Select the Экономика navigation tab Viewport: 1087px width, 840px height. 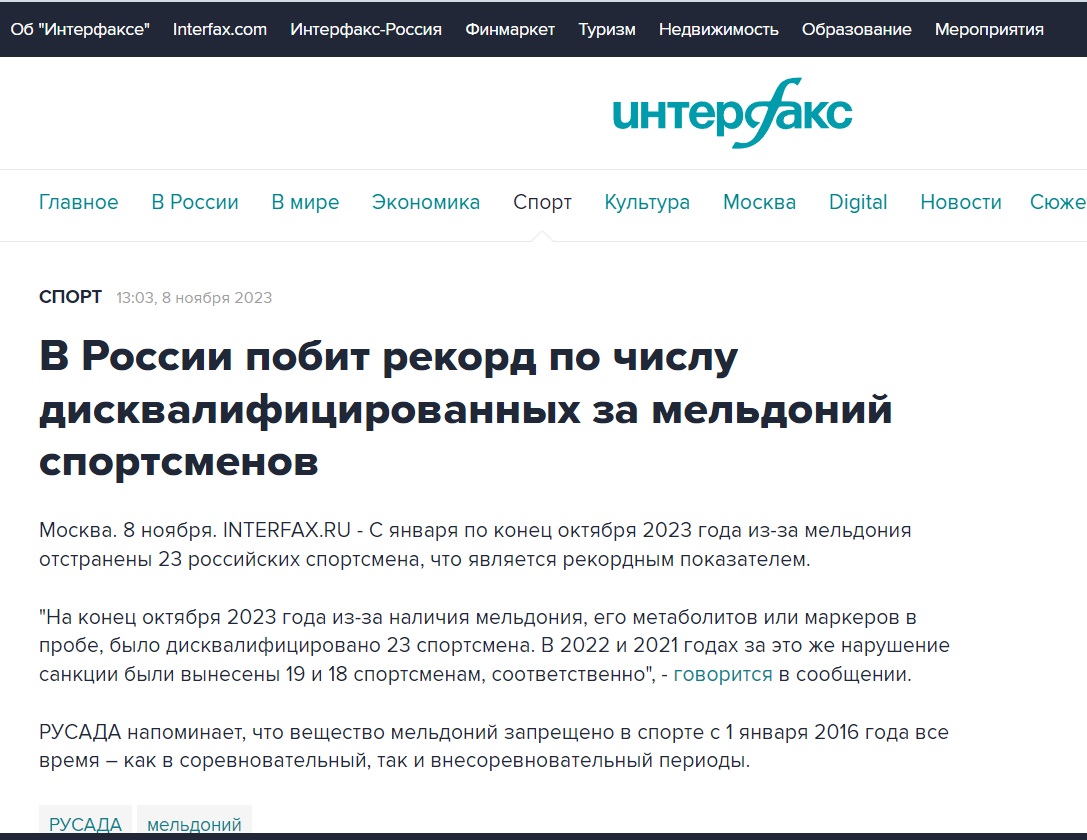coord(426,202)
